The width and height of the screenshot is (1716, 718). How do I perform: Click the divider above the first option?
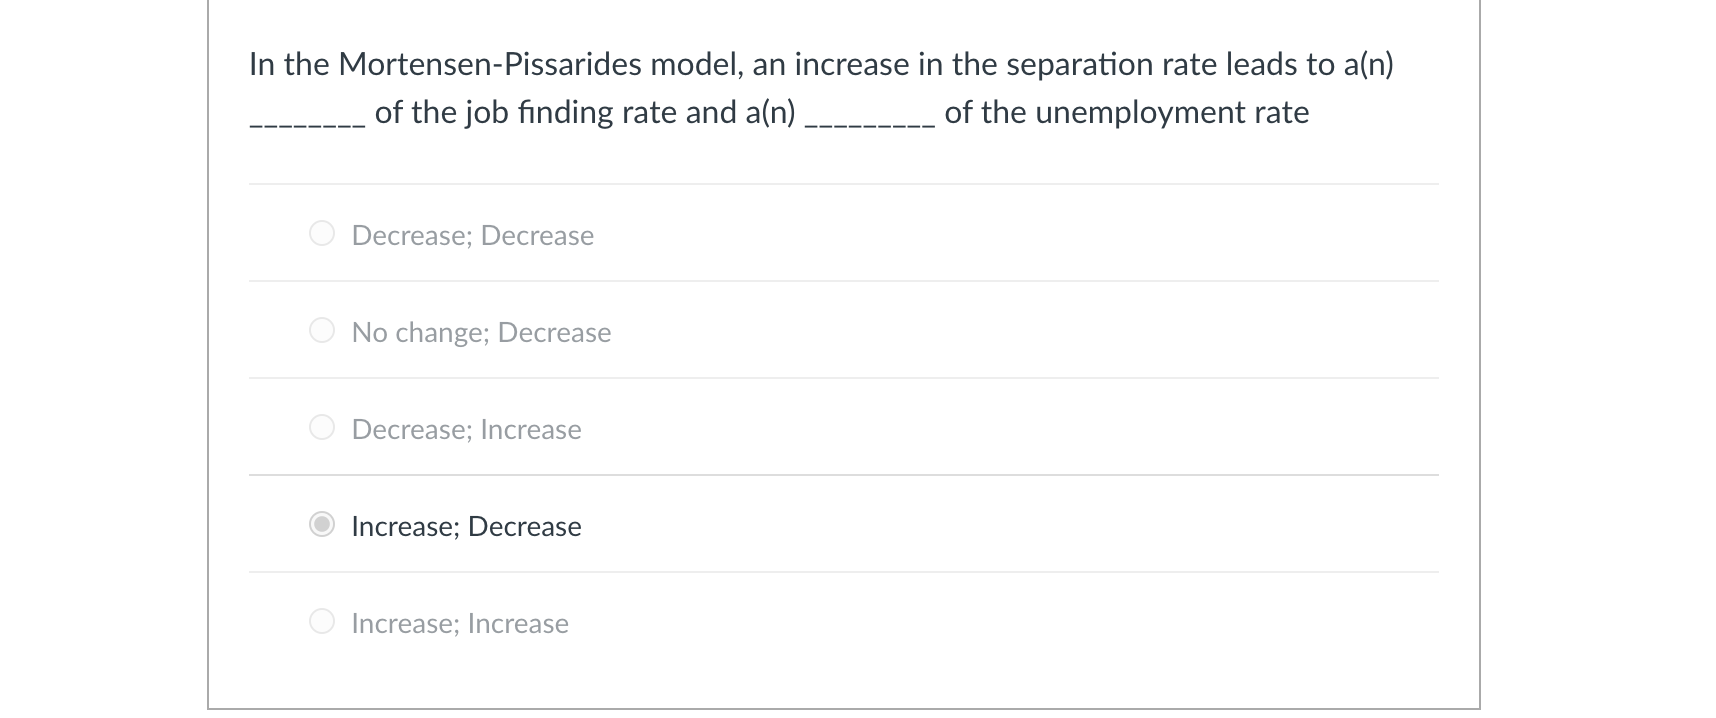click(843, 184)
